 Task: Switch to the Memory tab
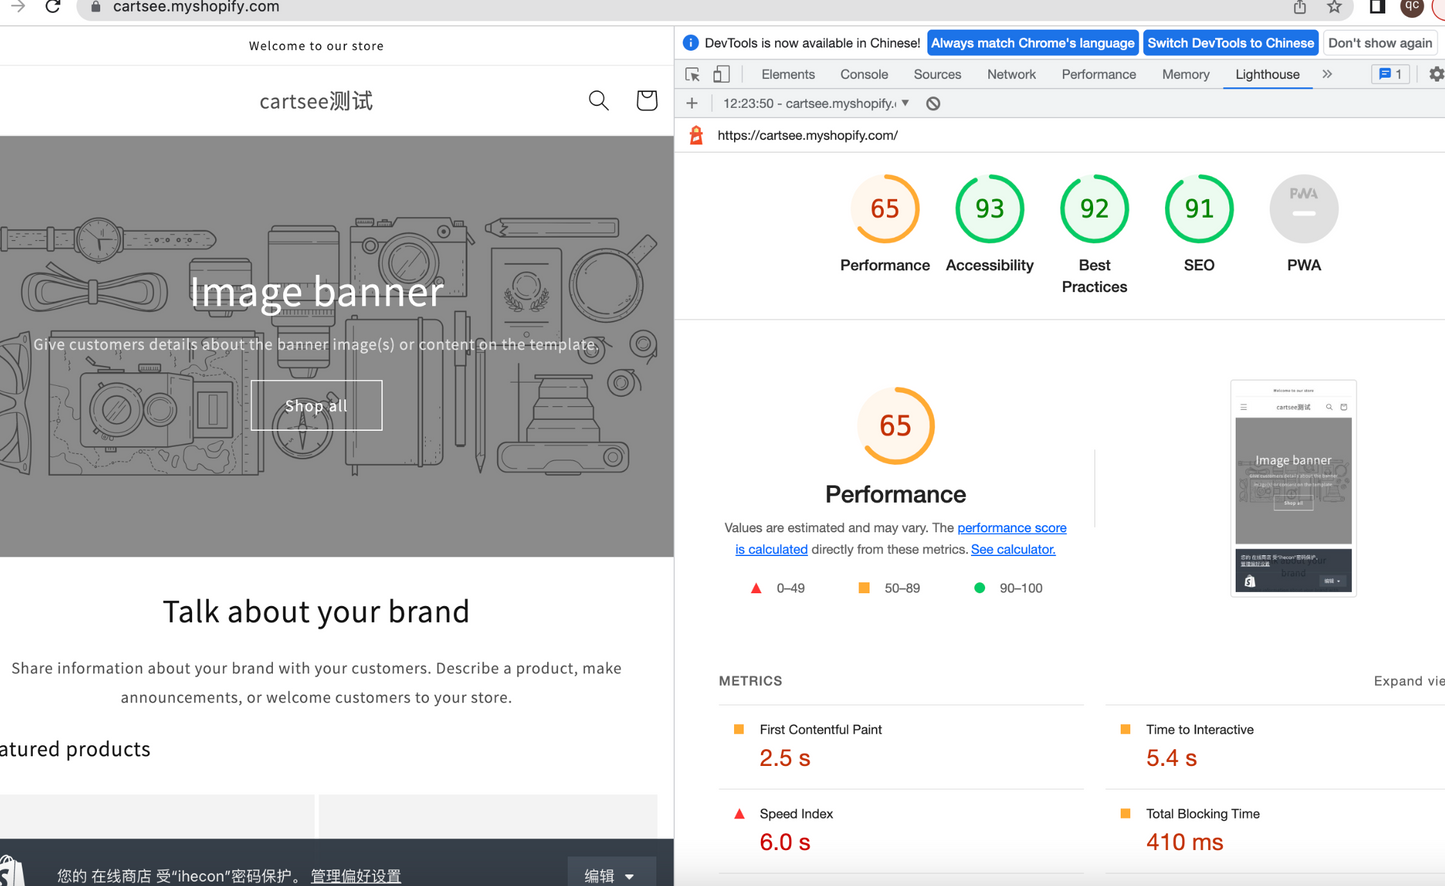coord(1185,74)
